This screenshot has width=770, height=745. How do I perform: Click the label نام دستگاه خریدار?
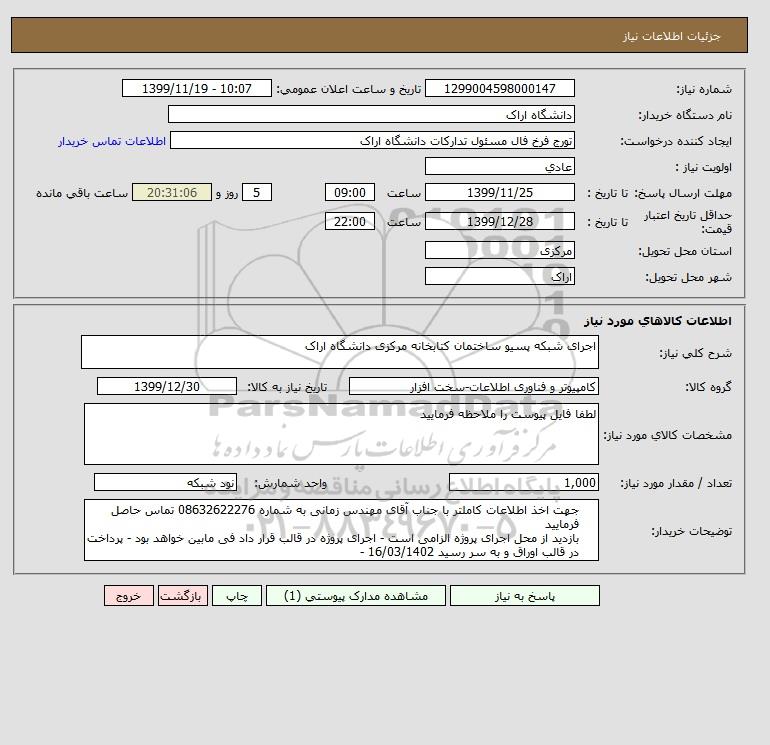(x=685, y=115)
